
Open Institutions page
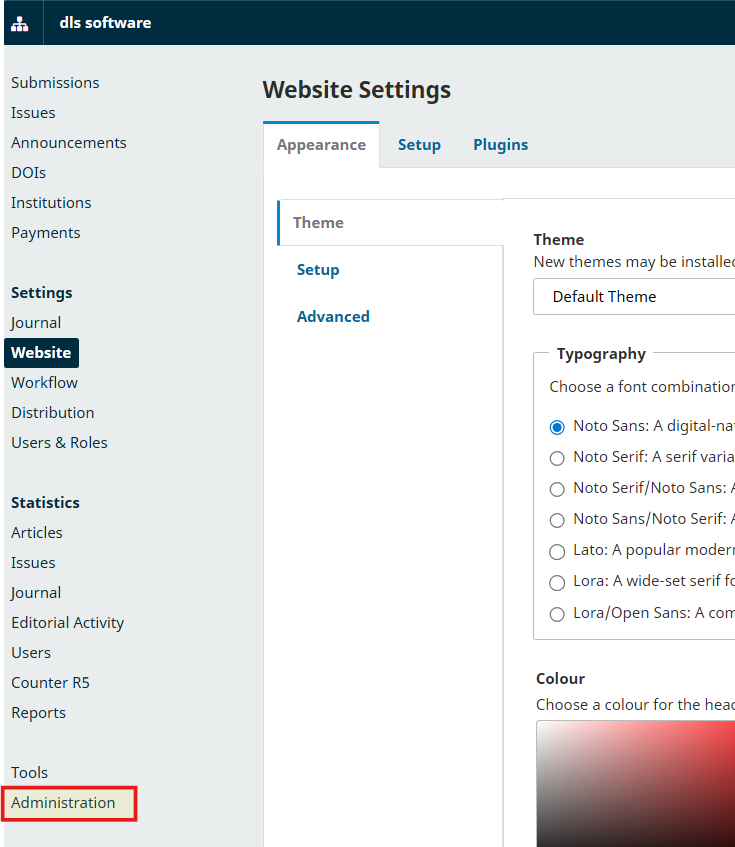click(x=51, y=203)
